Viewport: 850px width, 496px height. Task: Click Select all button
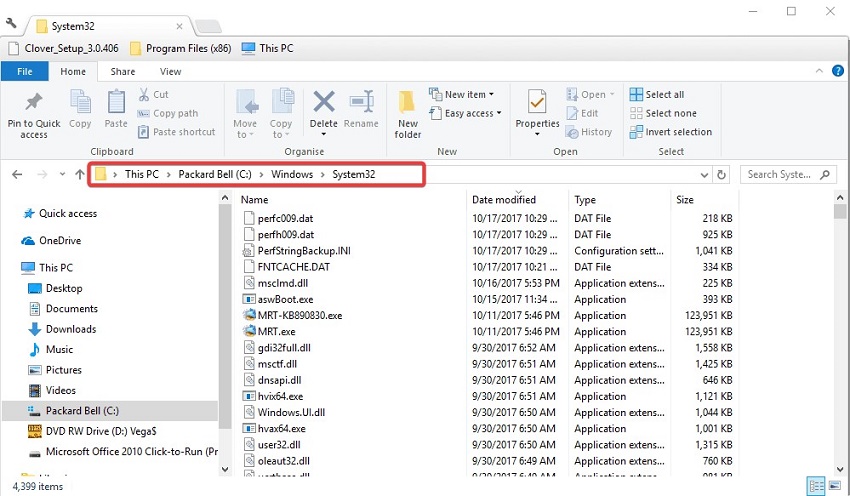[x=657, y=95]
